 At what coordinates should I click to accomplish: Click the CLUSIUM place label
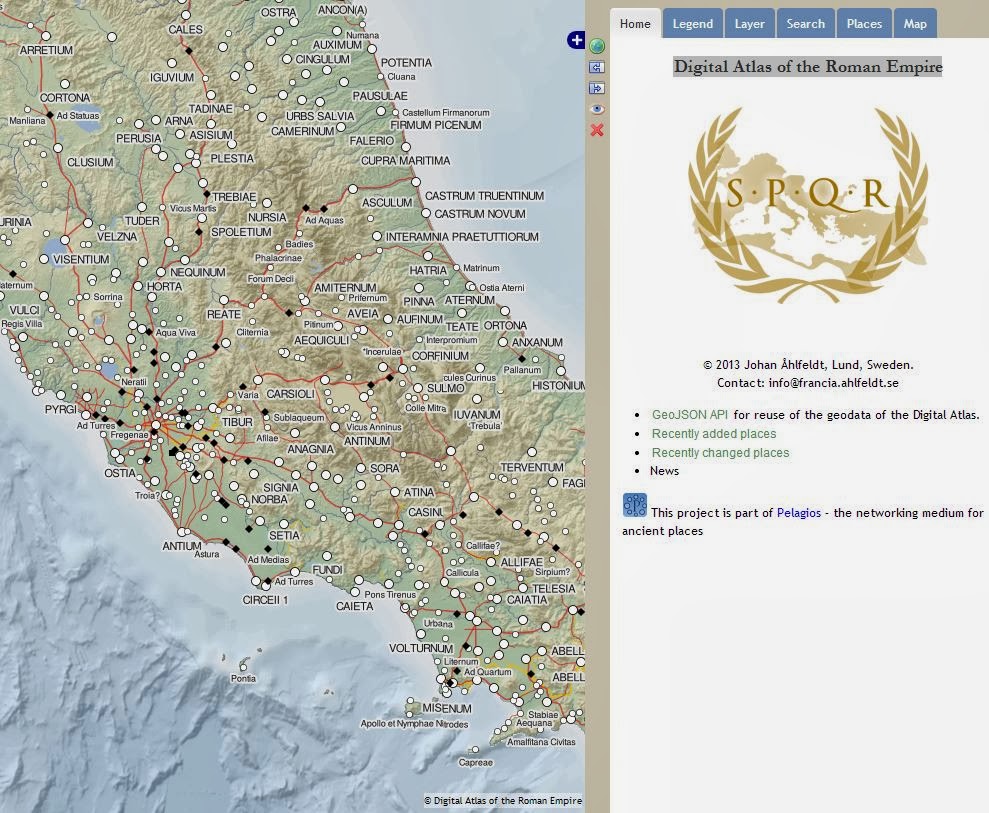point(90,162)
